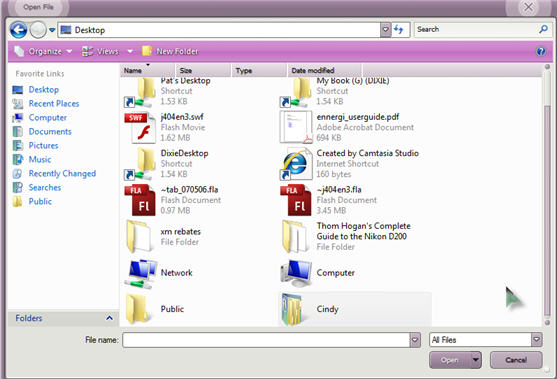Select the Cindy user folder icon
557x379 pixels.
(x=292, y=310)
